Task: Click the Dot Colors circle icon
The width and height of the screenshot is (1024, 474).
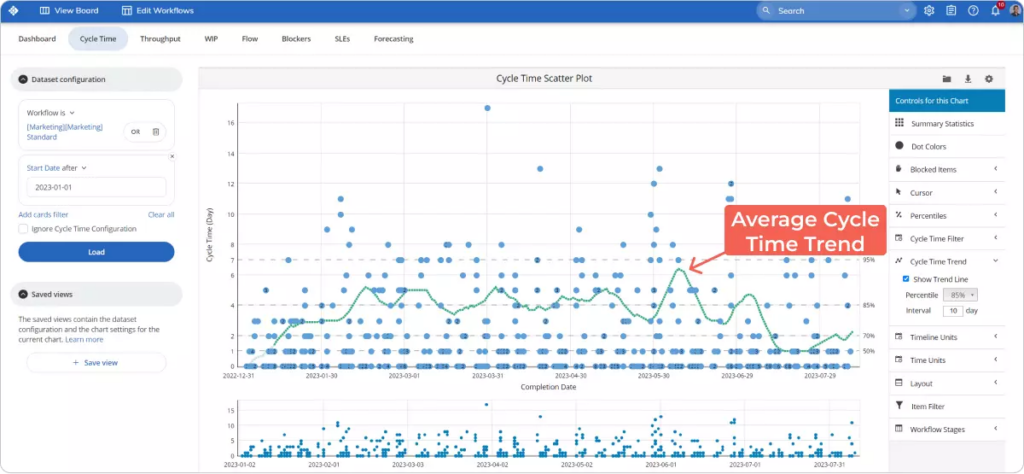Action: (x=899, y=146)
